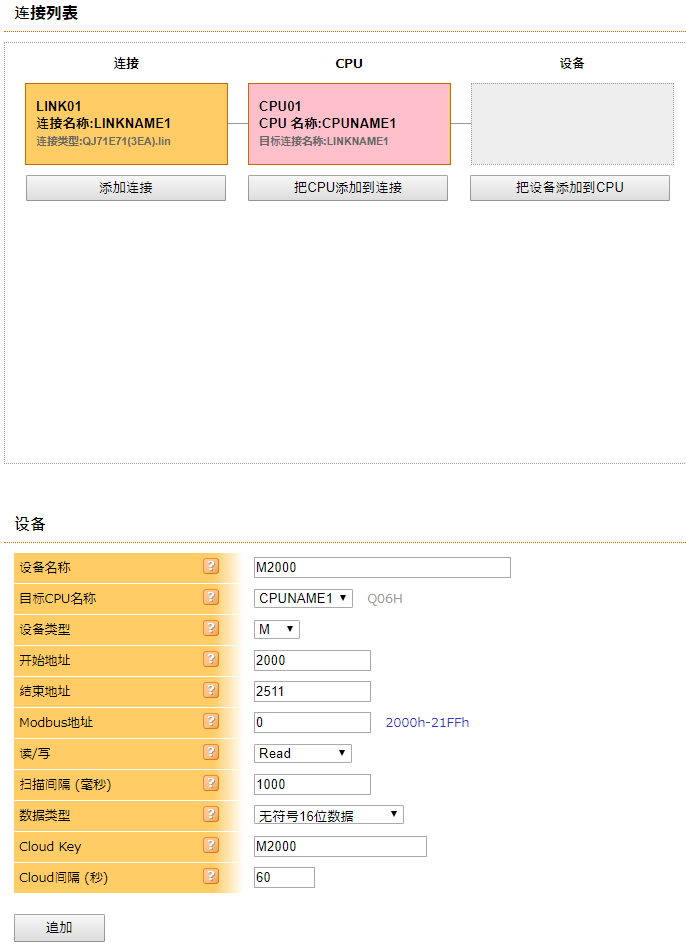
Task: Click the 添加连接 button
Action: tap(126, 188)
